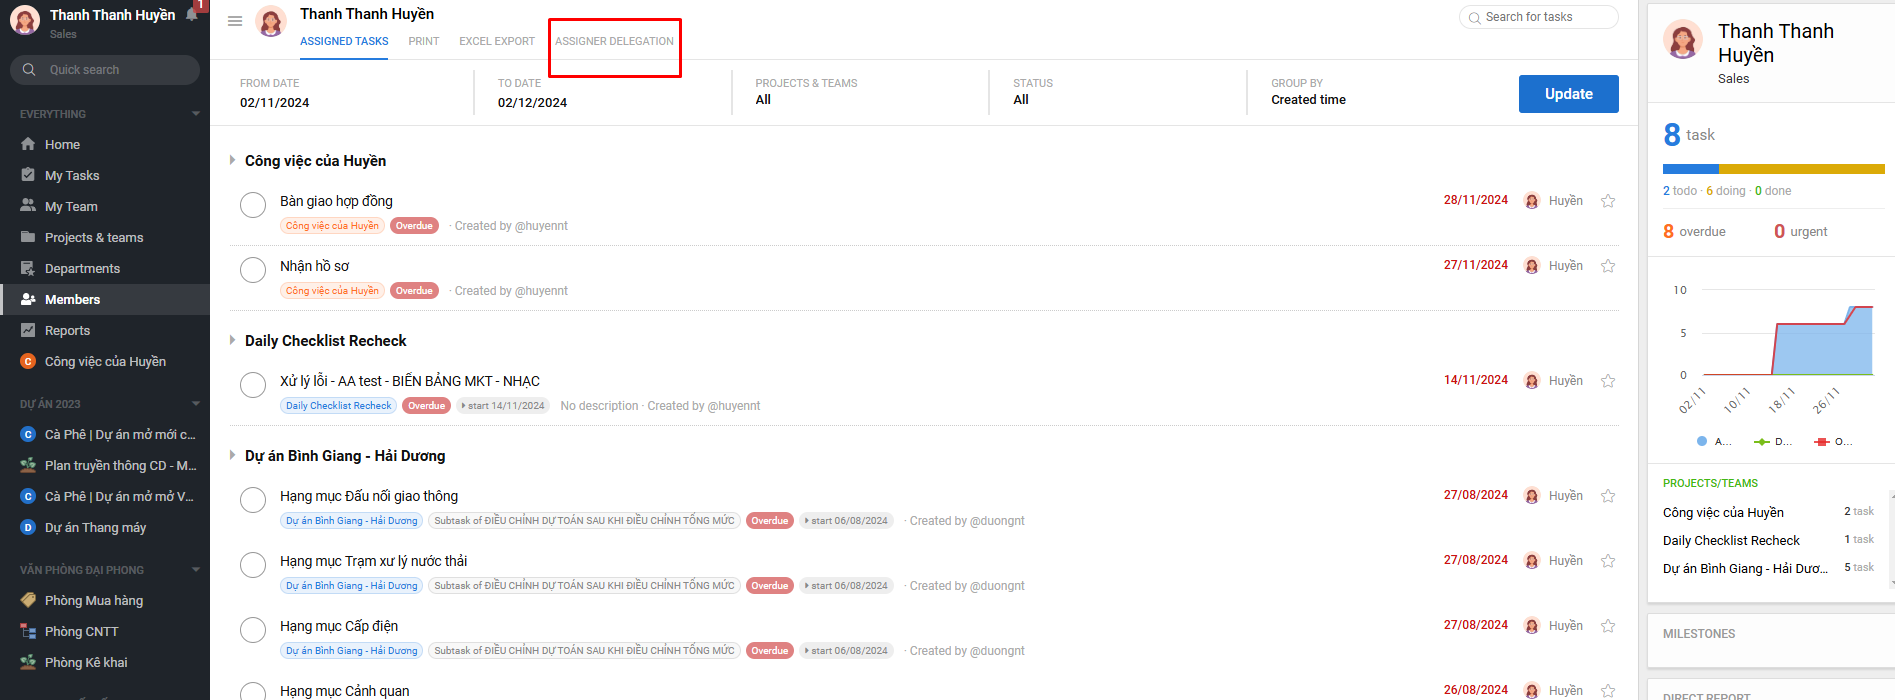The width and height of the screenshot is (1895, 700).
Task: Open the notification bell icon
Action: pos(192,14)
